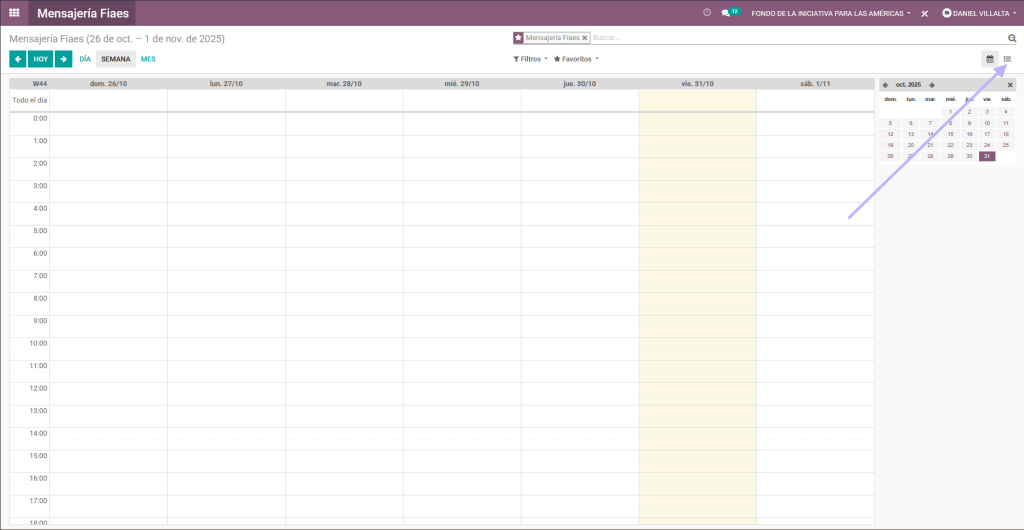The height and width of the screenshot is (530, 1024).
Task: Go to next week with right arrow
Action: point(63,59)
